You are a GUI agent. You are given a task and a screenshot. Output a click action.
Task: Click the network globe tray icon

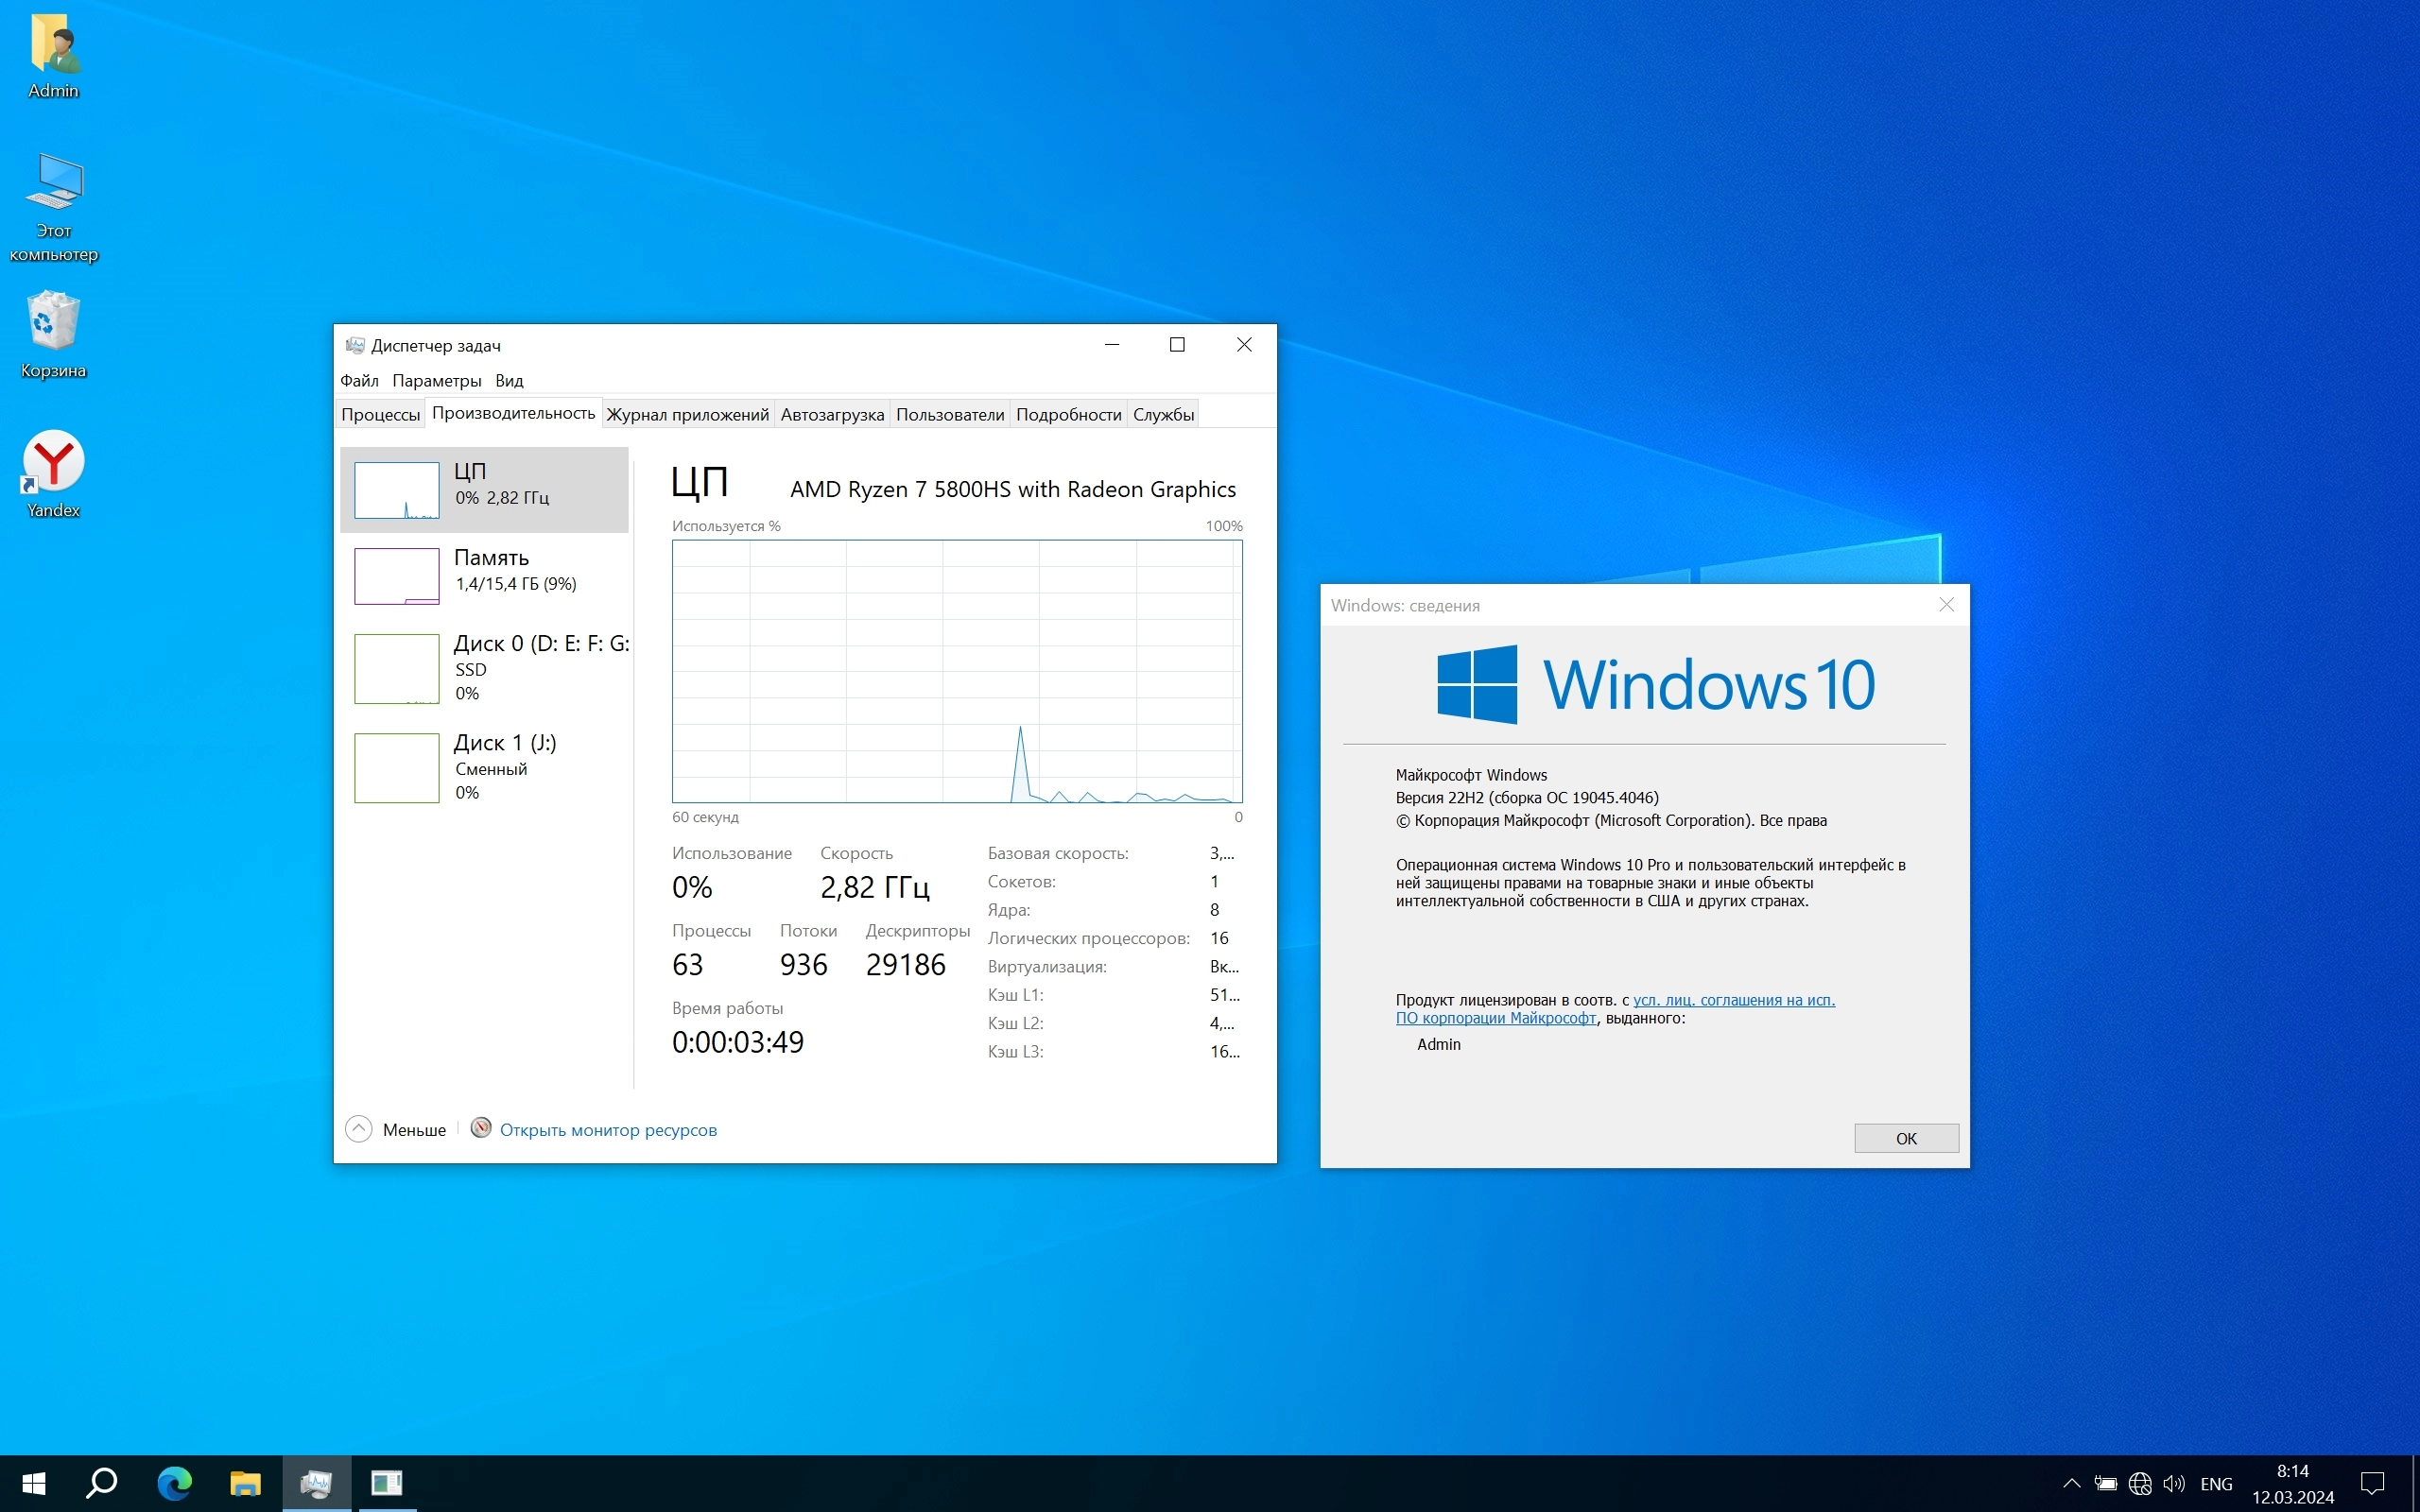pyautogui.click(x=2139, y=1484)
